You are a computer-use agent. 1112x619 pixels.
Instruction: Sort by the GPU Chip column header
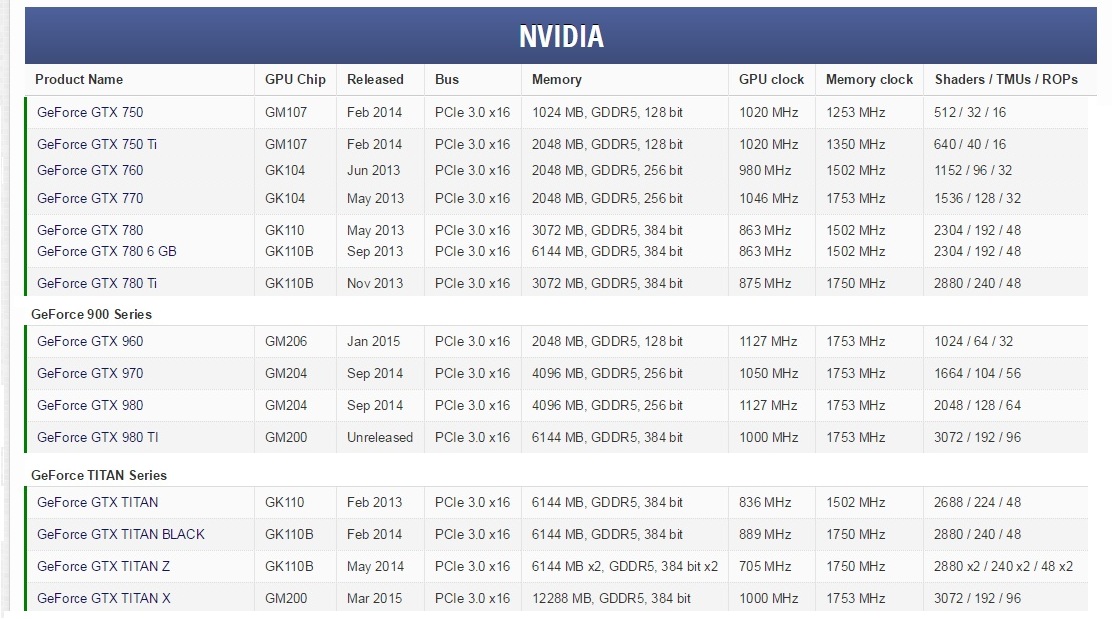pyautogui.click(x=295, y=79)
